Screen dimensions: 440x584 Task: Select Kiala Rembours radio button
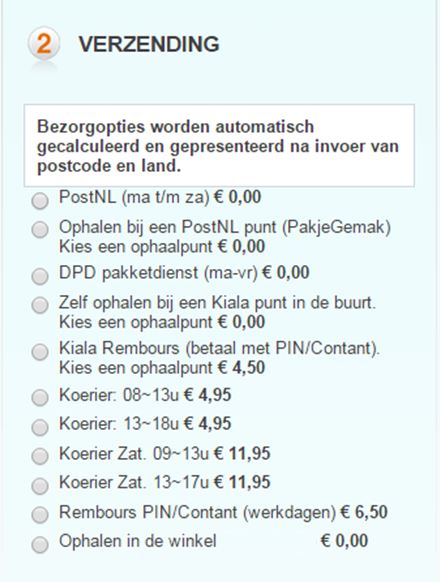pos(40,352)
